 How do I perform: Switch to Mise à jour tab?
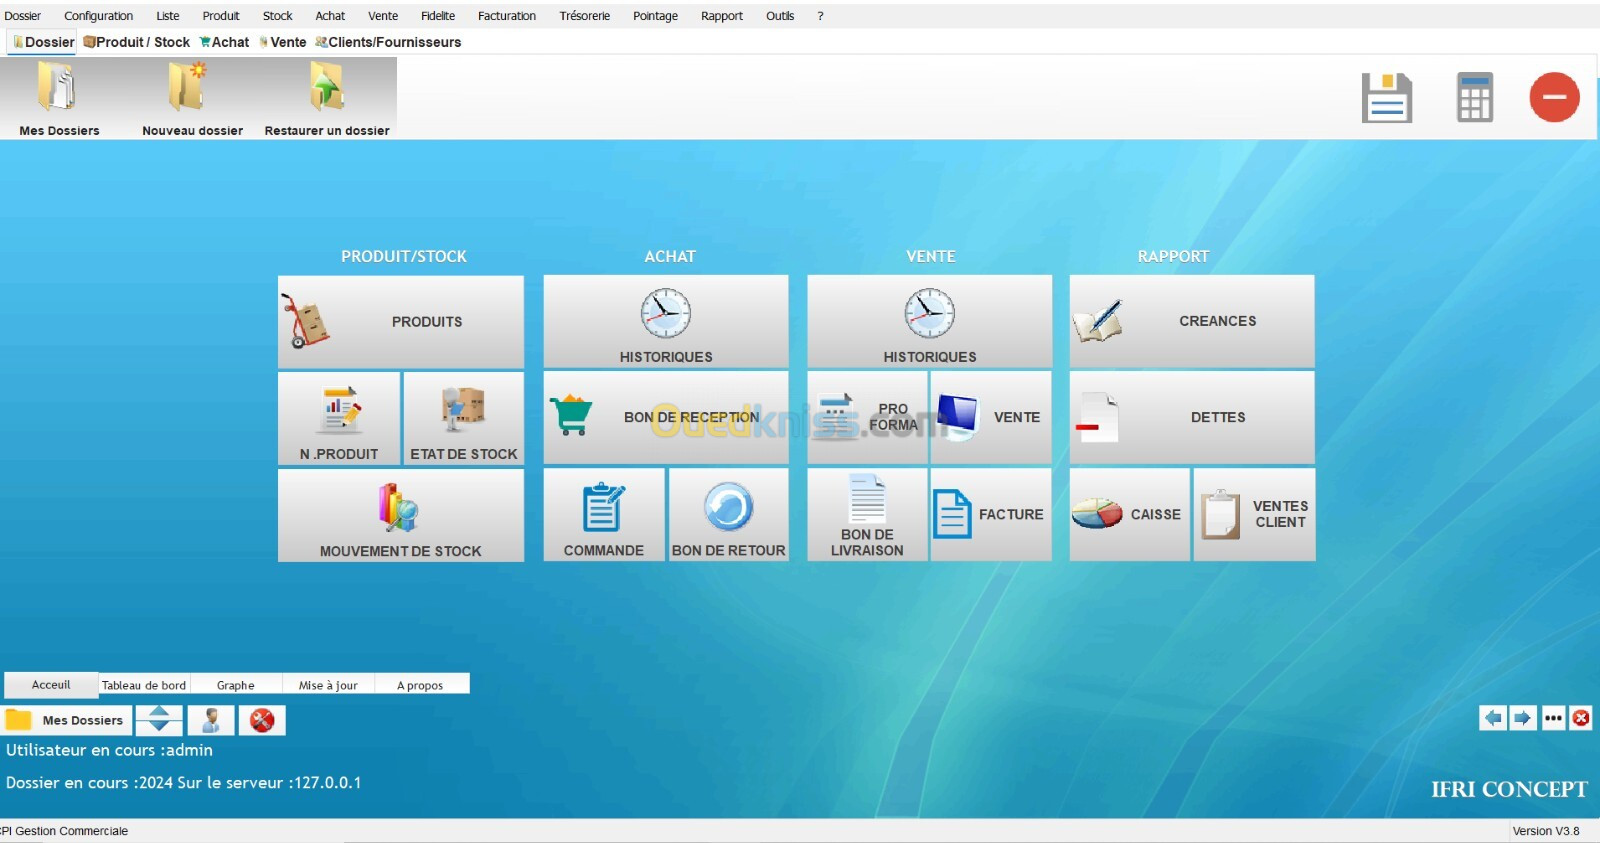tap(328, 685)
